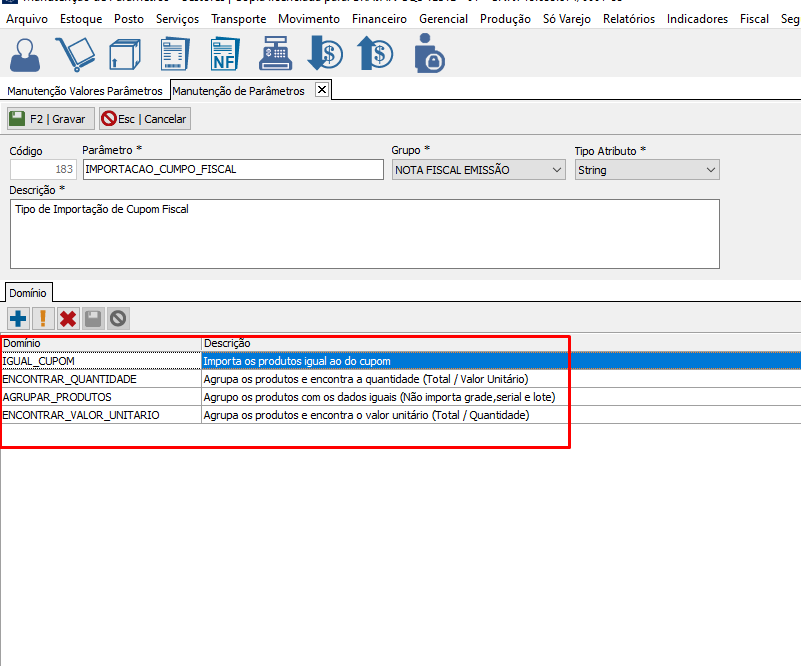Open the money down-arrow payables icon

tap(325, 54)
